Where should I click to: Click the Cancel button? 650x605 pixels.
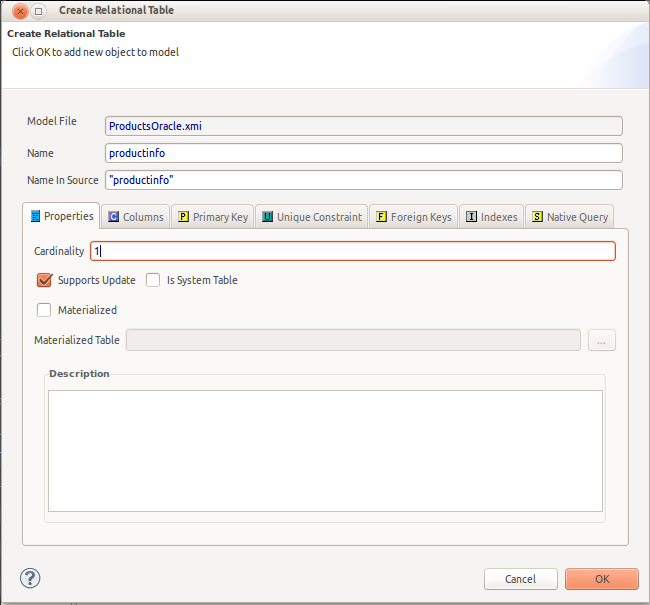[521, 579]
